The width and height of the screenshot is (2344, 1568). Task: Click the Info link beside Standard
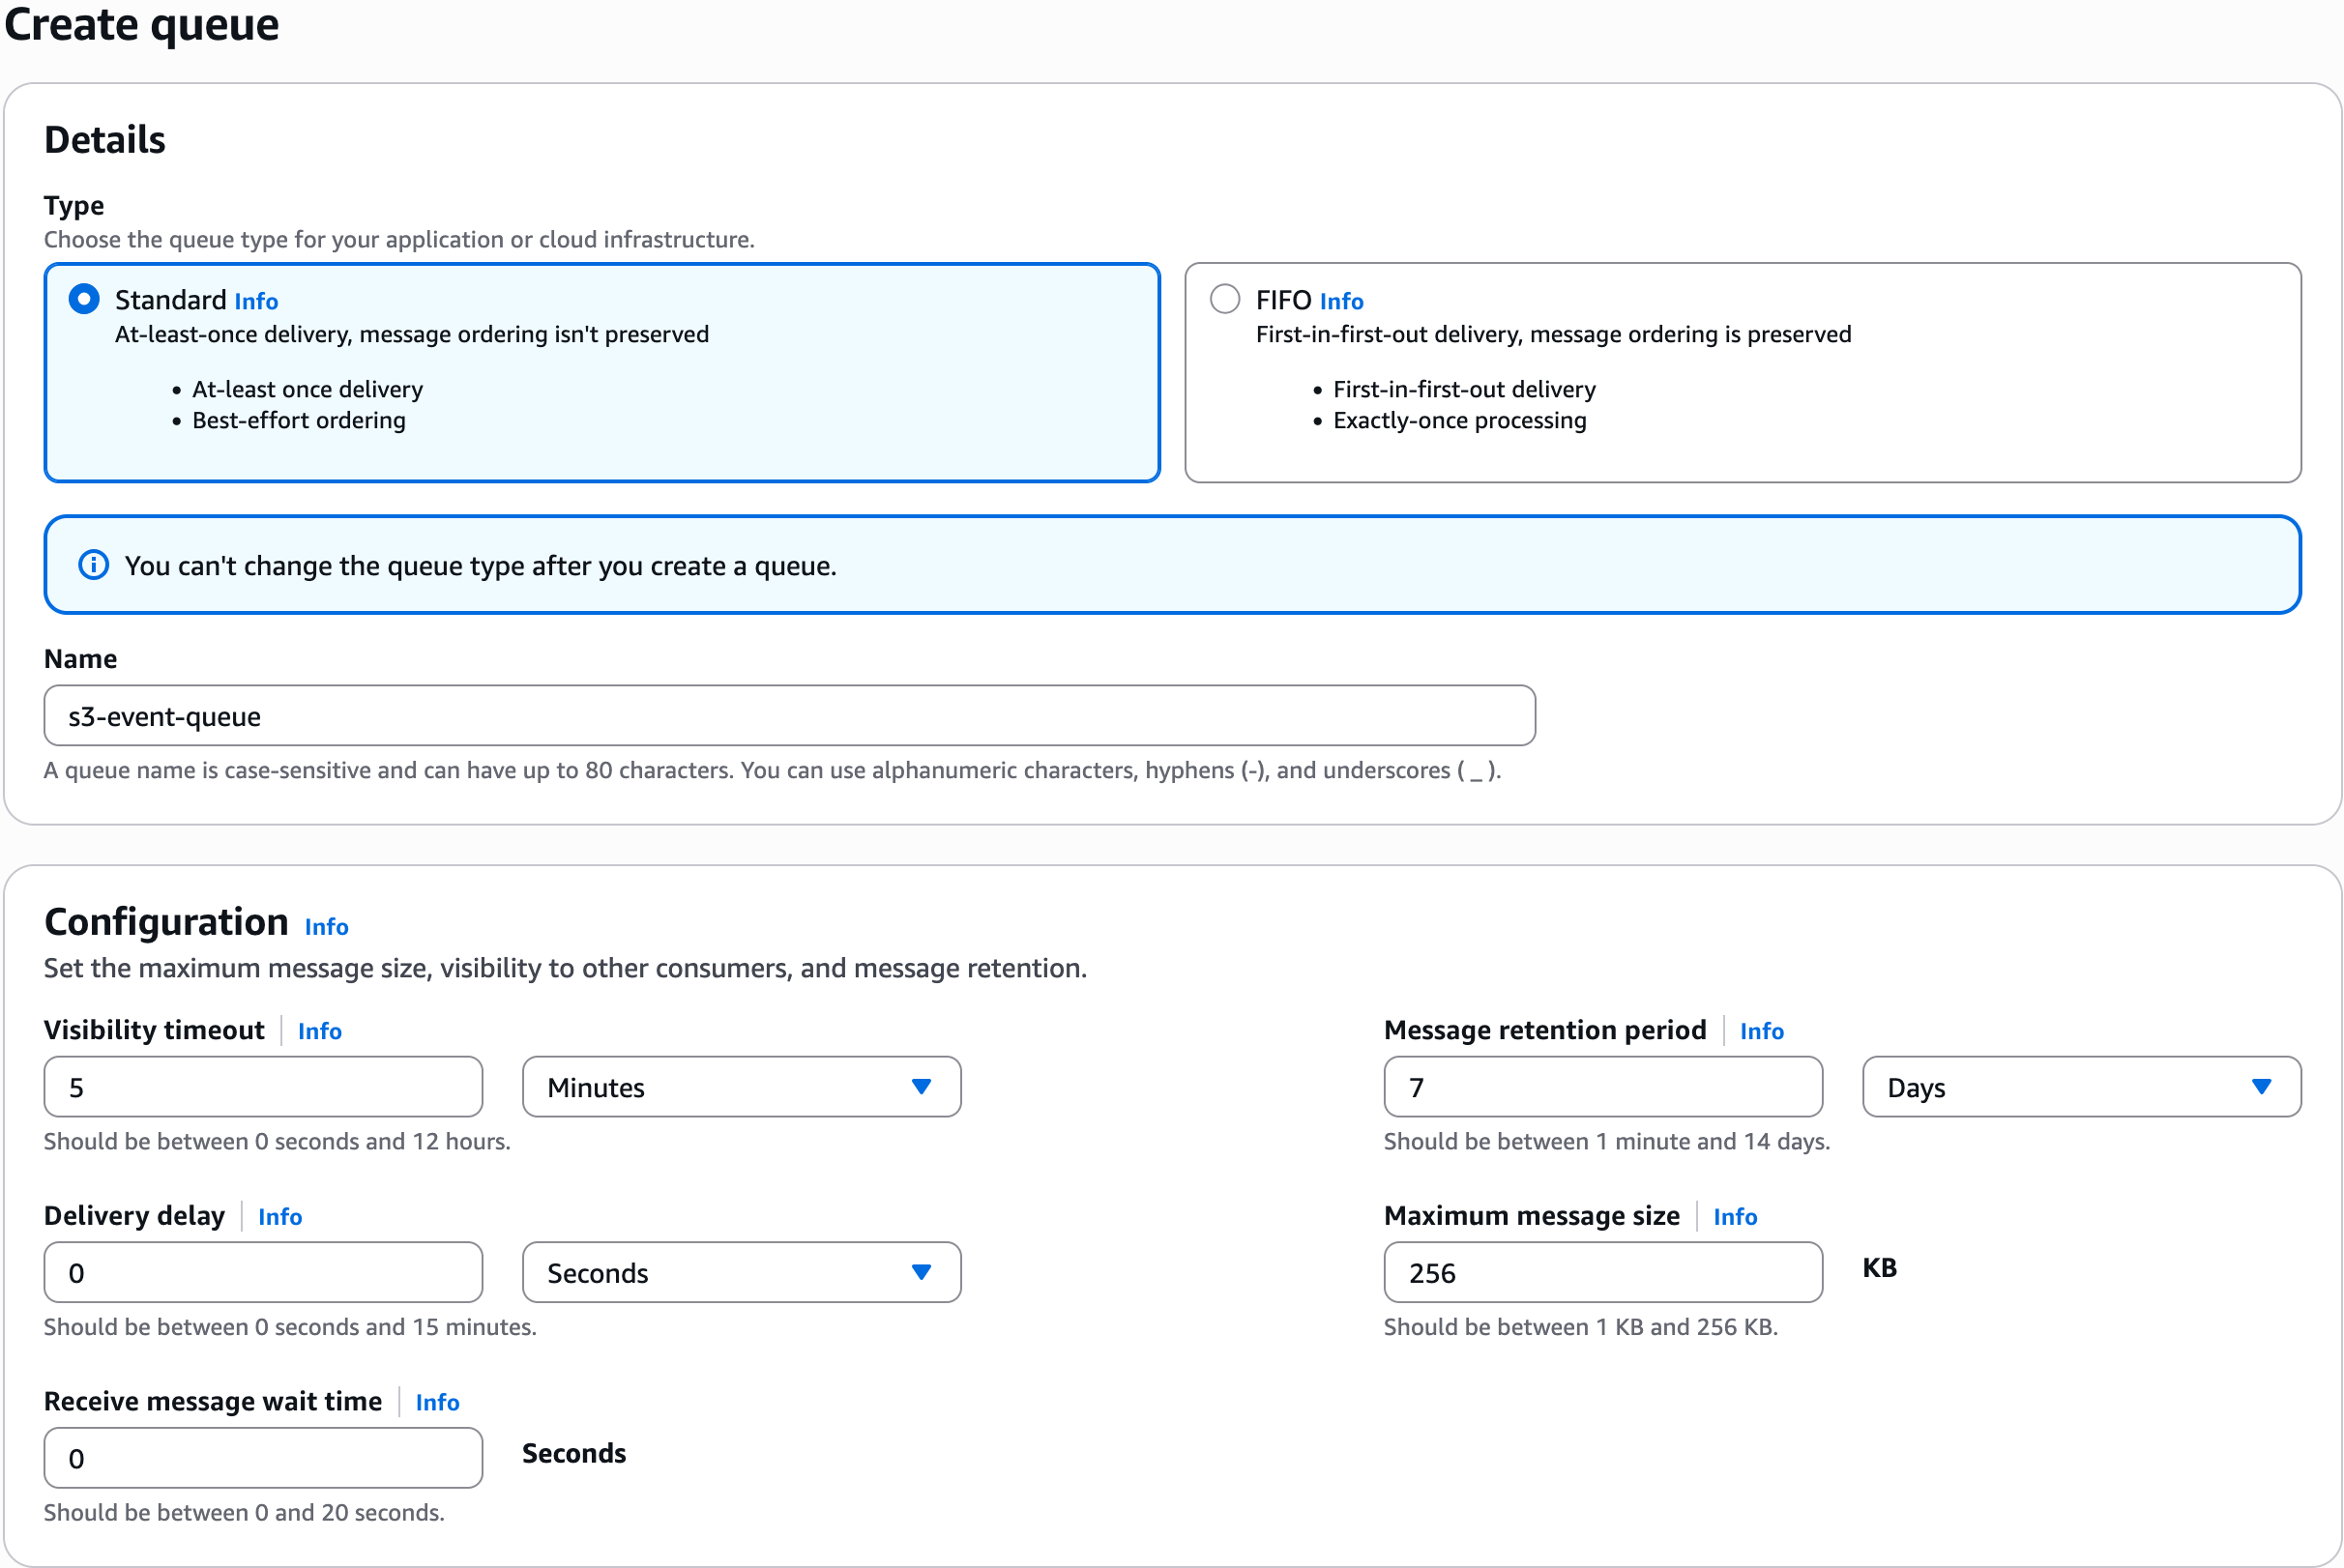(256, 300)
